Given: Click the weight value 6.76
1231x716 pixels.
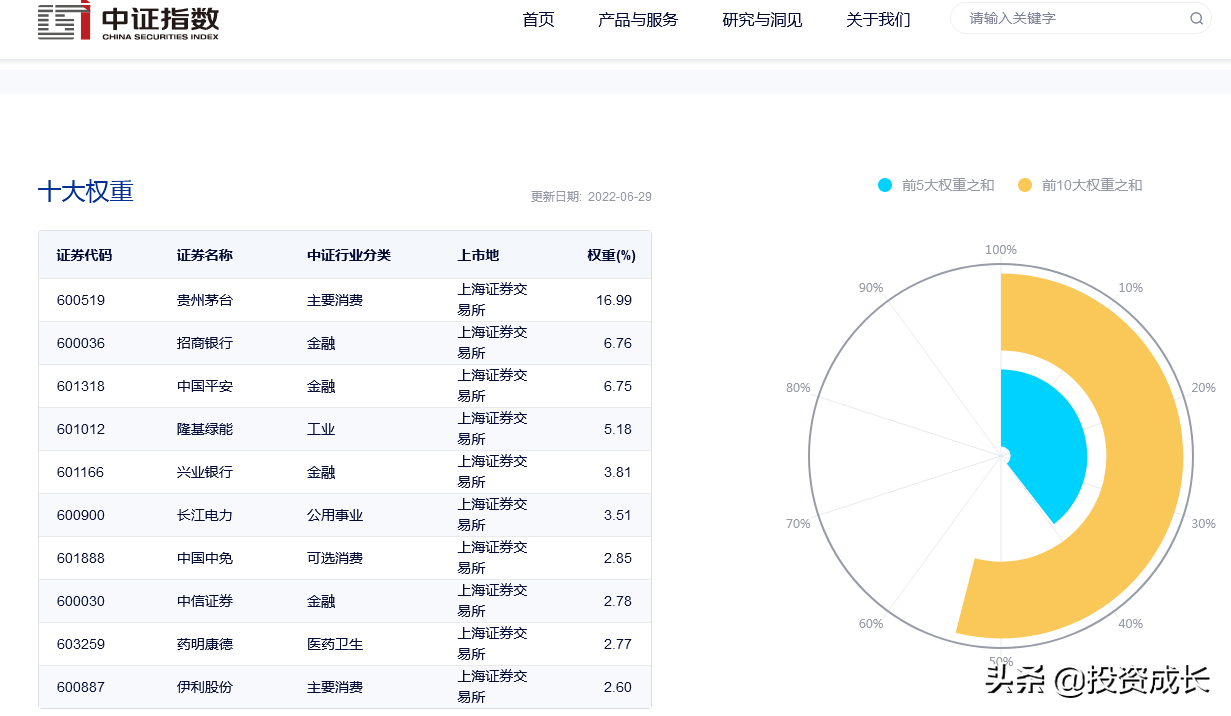Looking at the screenshot, I should pyautogui.click(x=618, y=343).
